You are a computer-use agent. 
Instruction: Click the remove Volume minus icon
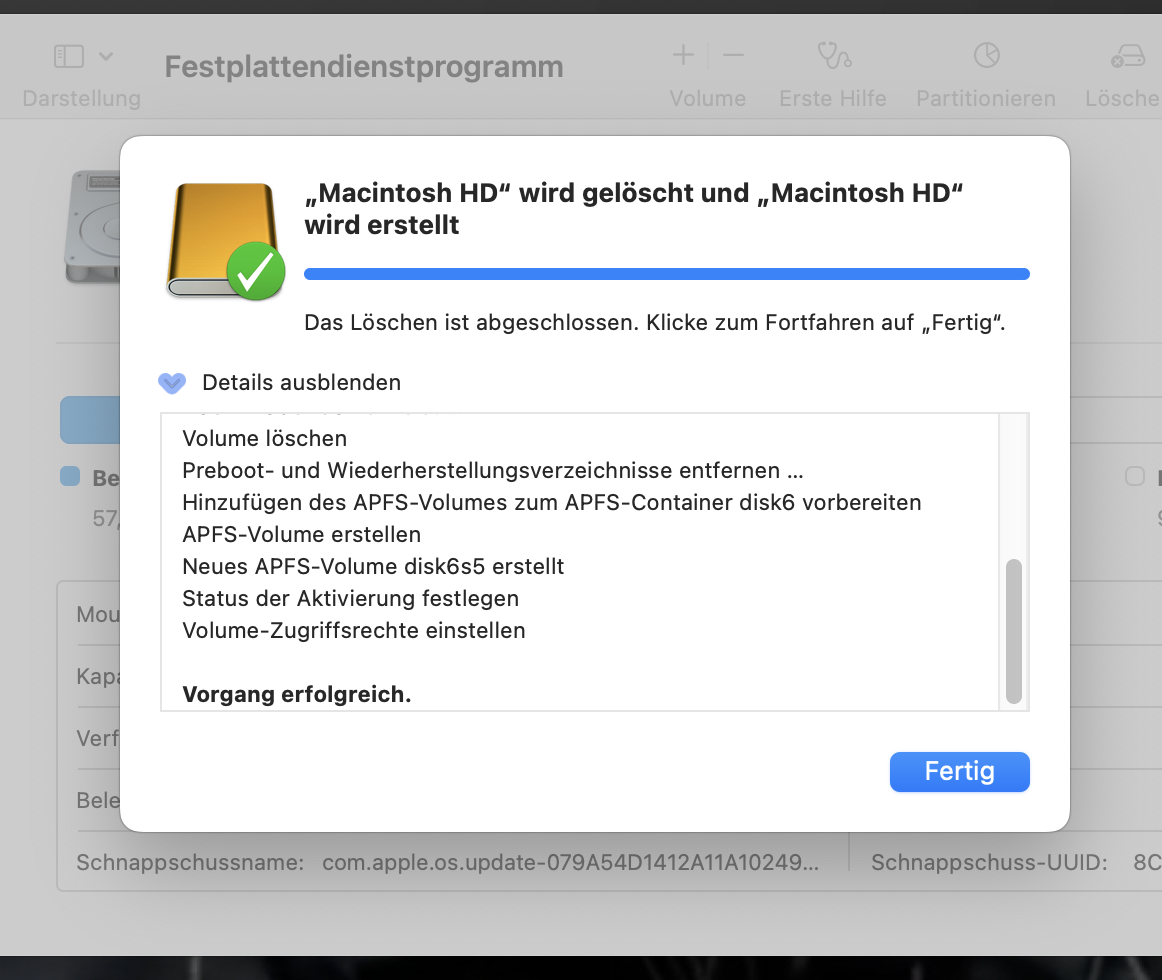tap(733, 55)
